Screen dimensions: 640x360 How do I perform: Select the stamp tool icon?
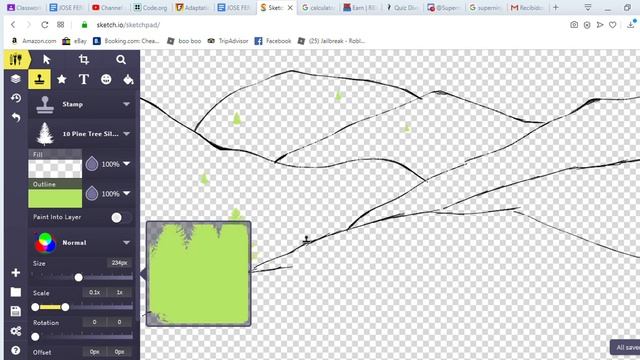click(39, 79)
